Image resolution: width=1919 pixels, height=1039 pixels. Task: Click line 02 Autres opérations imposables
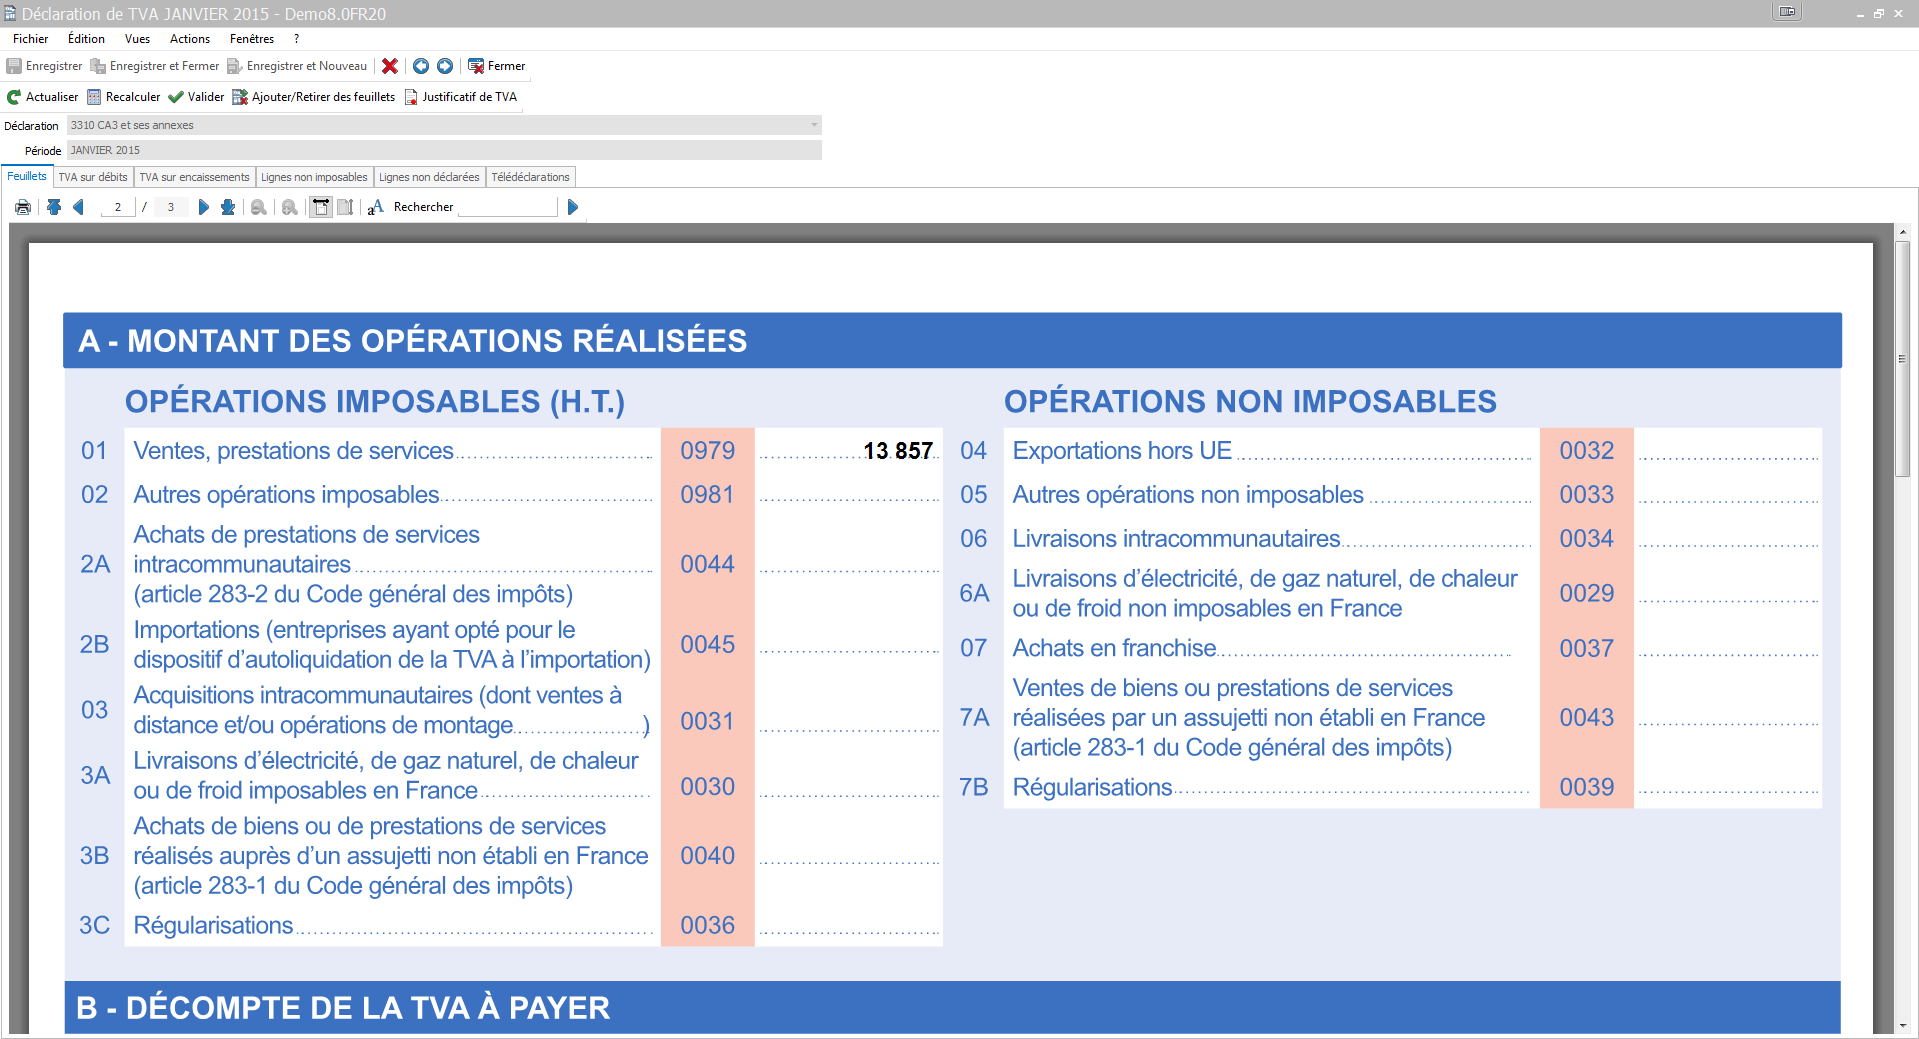pos(286,495)
